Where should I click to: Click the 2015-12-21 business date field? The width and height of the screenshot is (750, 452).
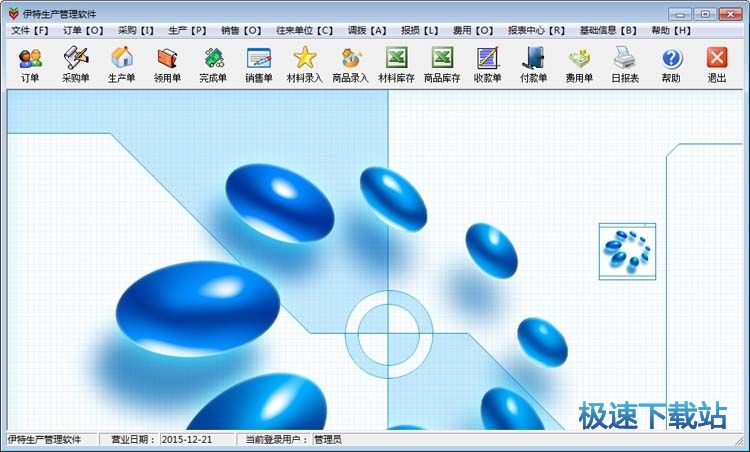(197, 440)
